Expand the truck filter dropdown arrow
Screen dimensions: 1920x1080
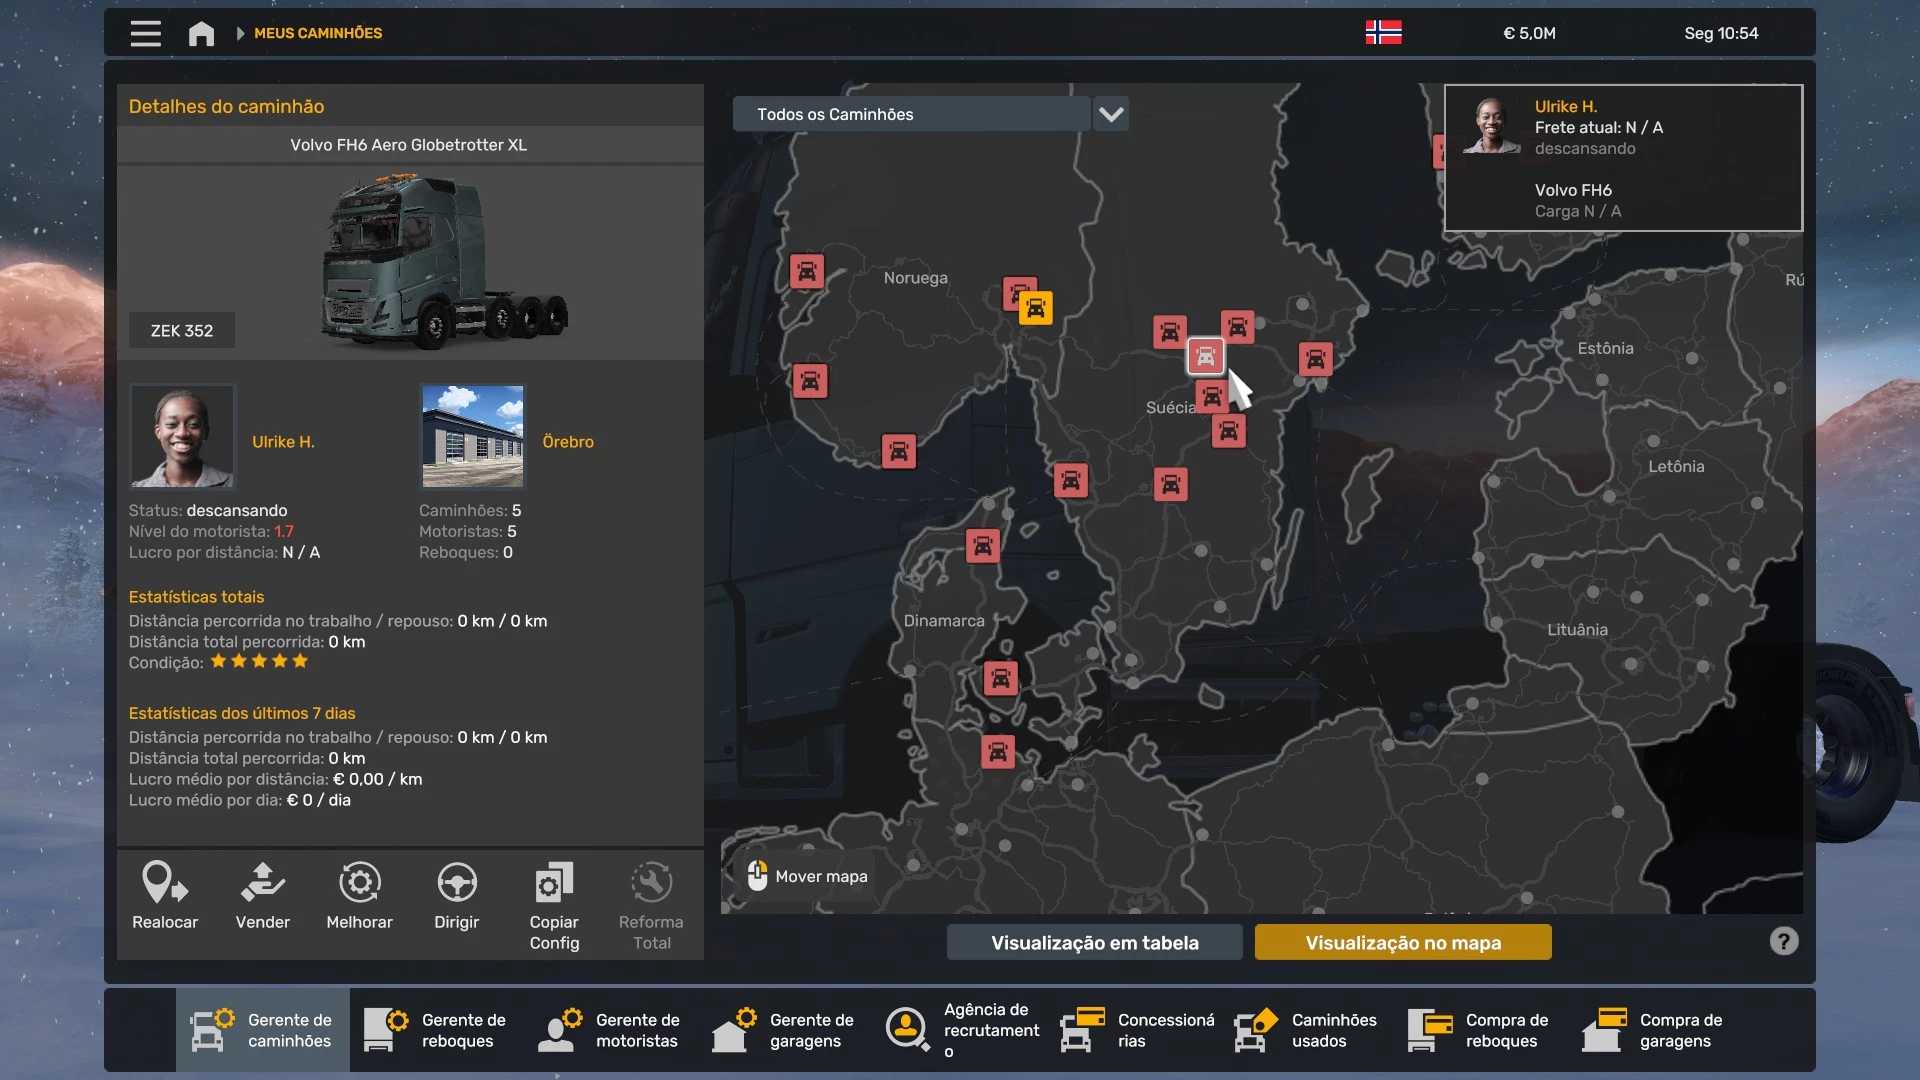pos(1111,114)
